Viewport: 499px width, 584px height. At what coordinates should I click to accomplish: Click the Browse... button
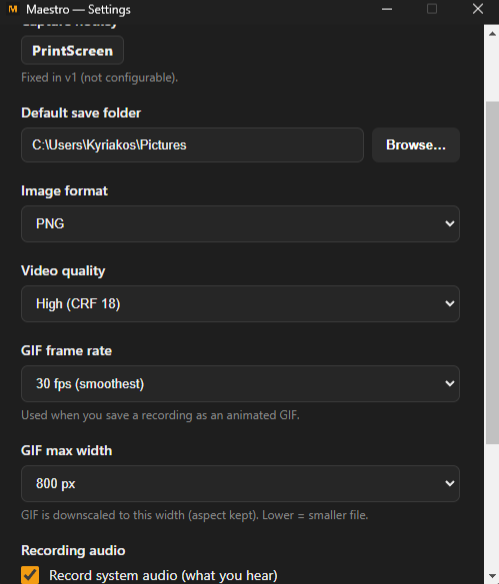[416, 145]
